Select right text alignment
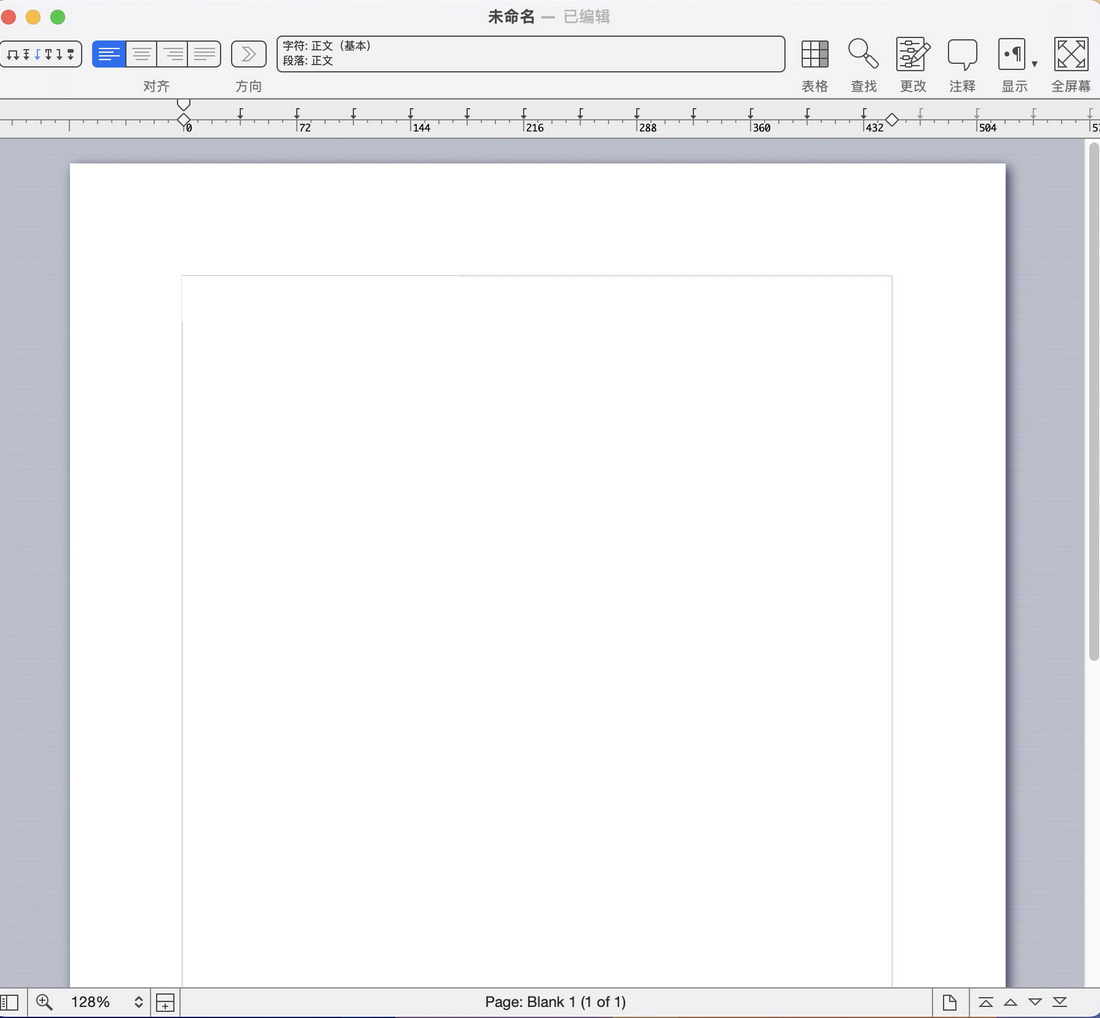The height and width of the screenshot is (1018, 1100). 173,54
